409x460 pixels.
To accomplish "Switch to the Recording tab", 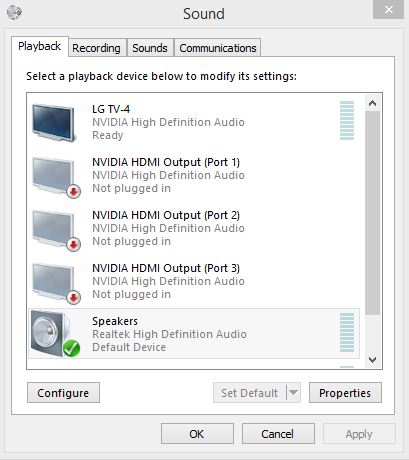I will pyautogui.click(x=97, y=48).
